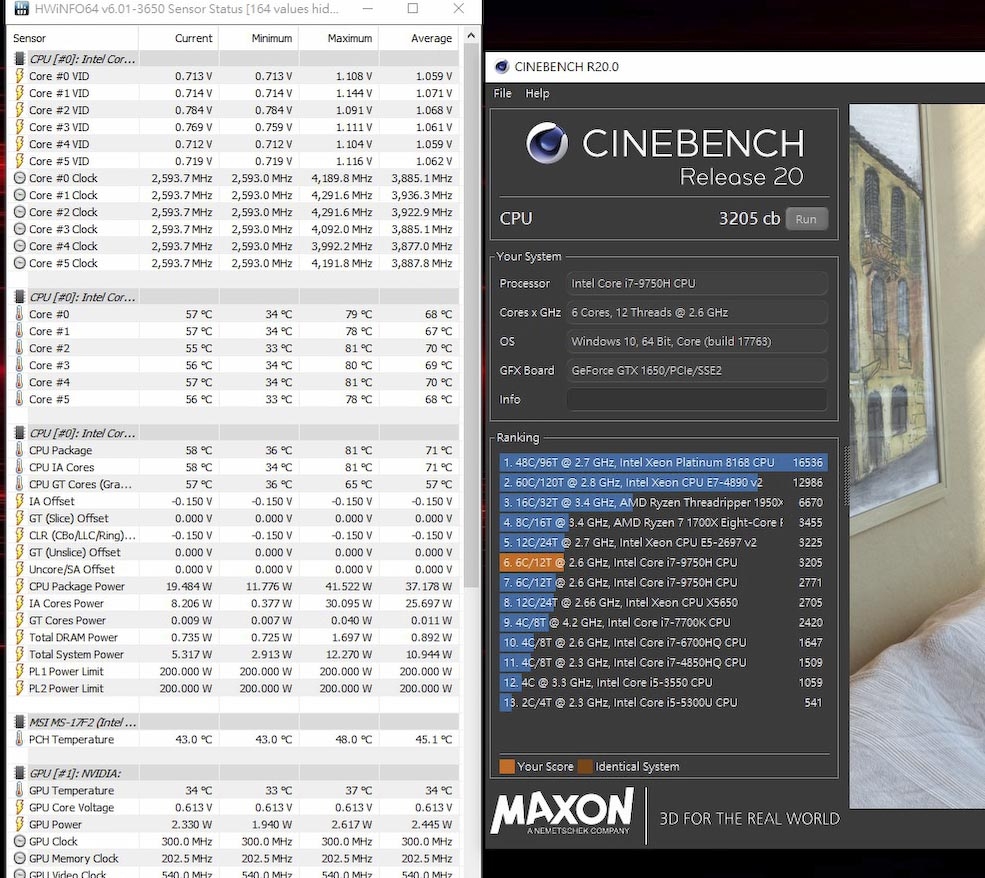Click the bolt icon beside Core #3 VID
Viewport: 985px width, 878px height.
[19, 127]
